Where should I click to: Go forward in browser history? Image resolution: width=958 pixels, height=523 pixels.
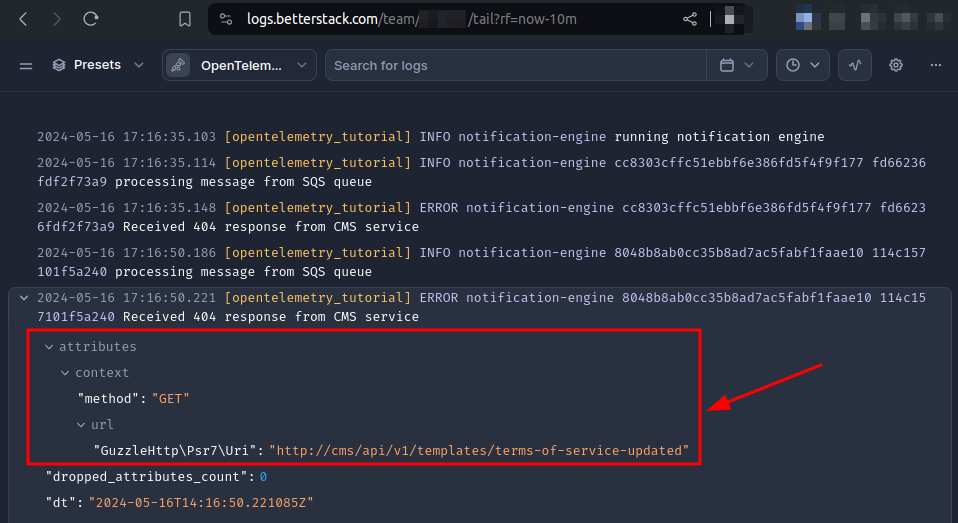[57, 19]
